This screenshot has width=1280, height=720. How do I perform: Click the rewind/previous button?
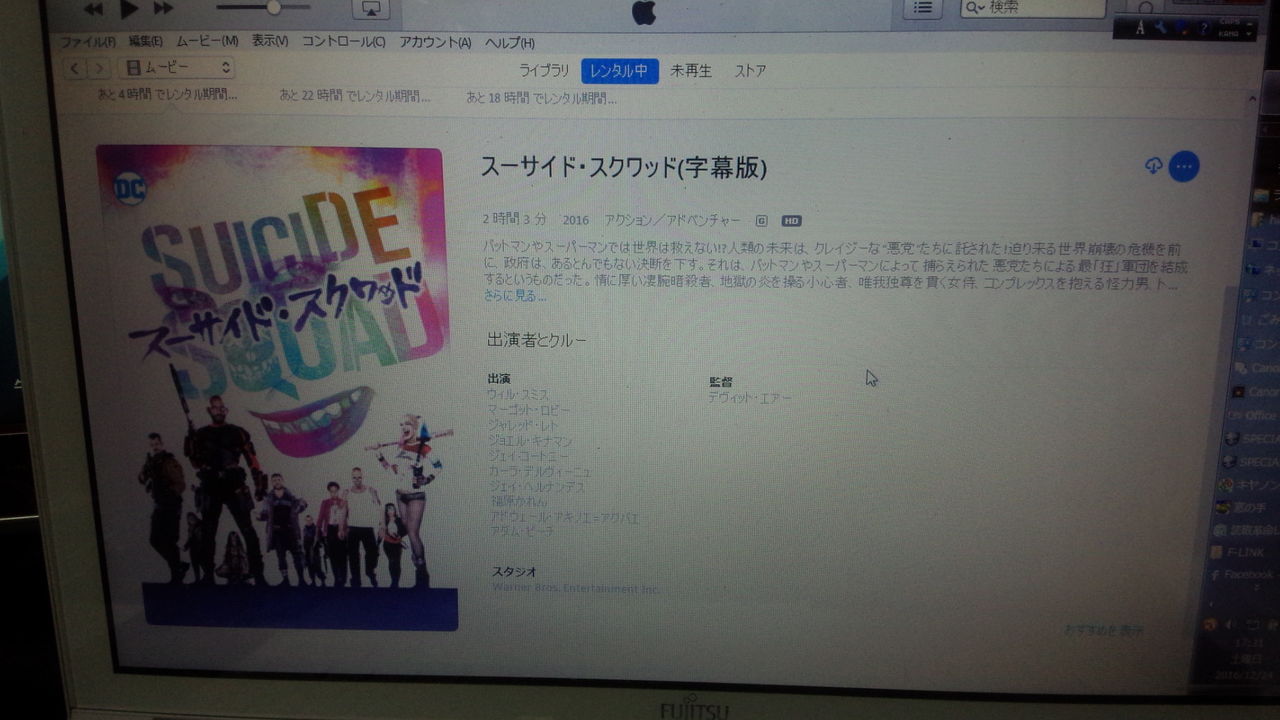[93, 10]
